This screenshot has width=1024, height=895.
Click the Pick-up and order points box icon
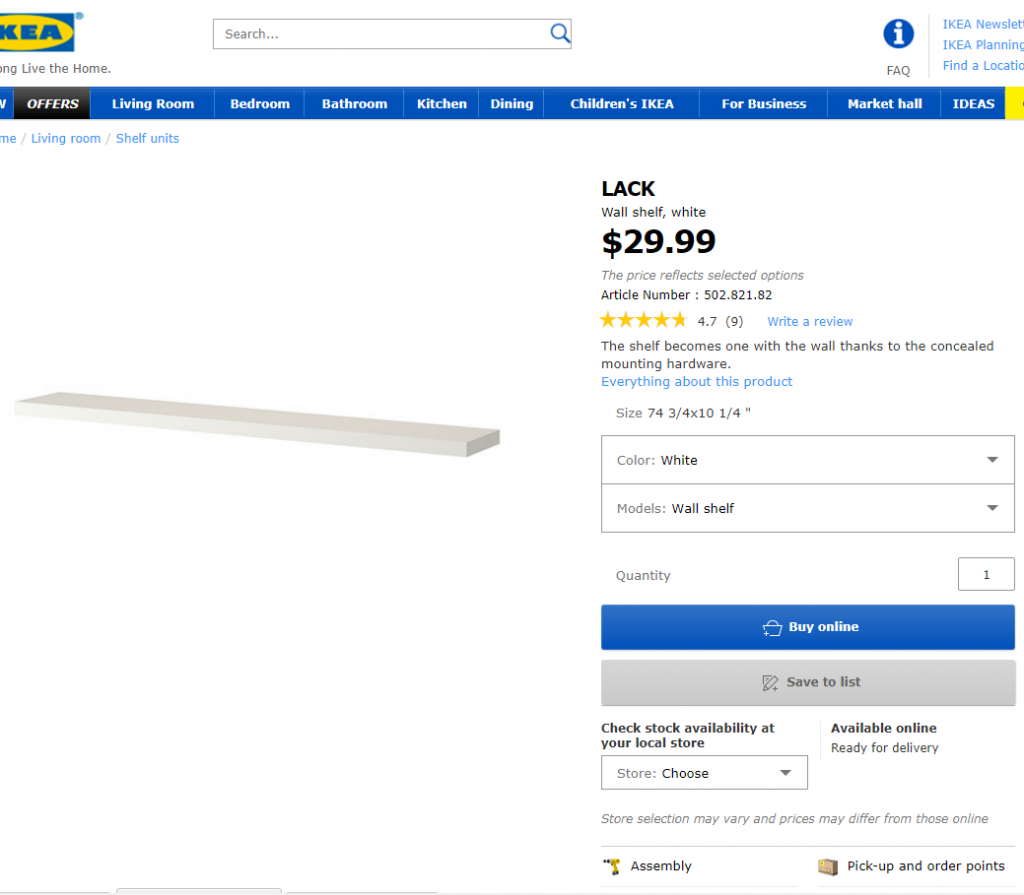pyautogui.click(x=827, y=866)
